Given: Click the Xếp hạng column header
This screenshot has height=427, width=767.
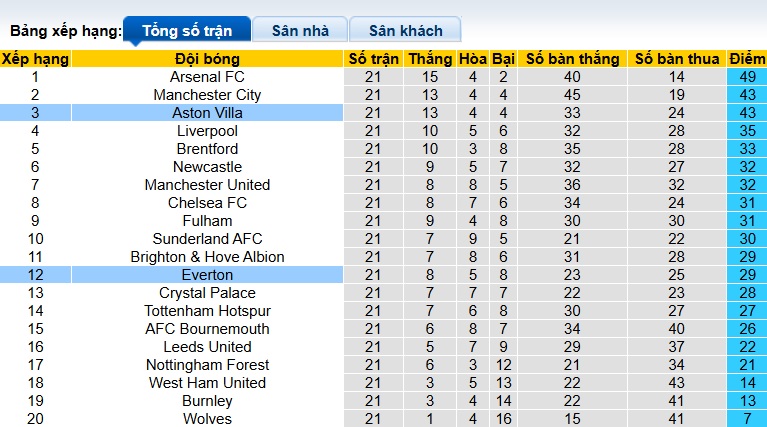Looking at the screenshot, I should 35,59.
